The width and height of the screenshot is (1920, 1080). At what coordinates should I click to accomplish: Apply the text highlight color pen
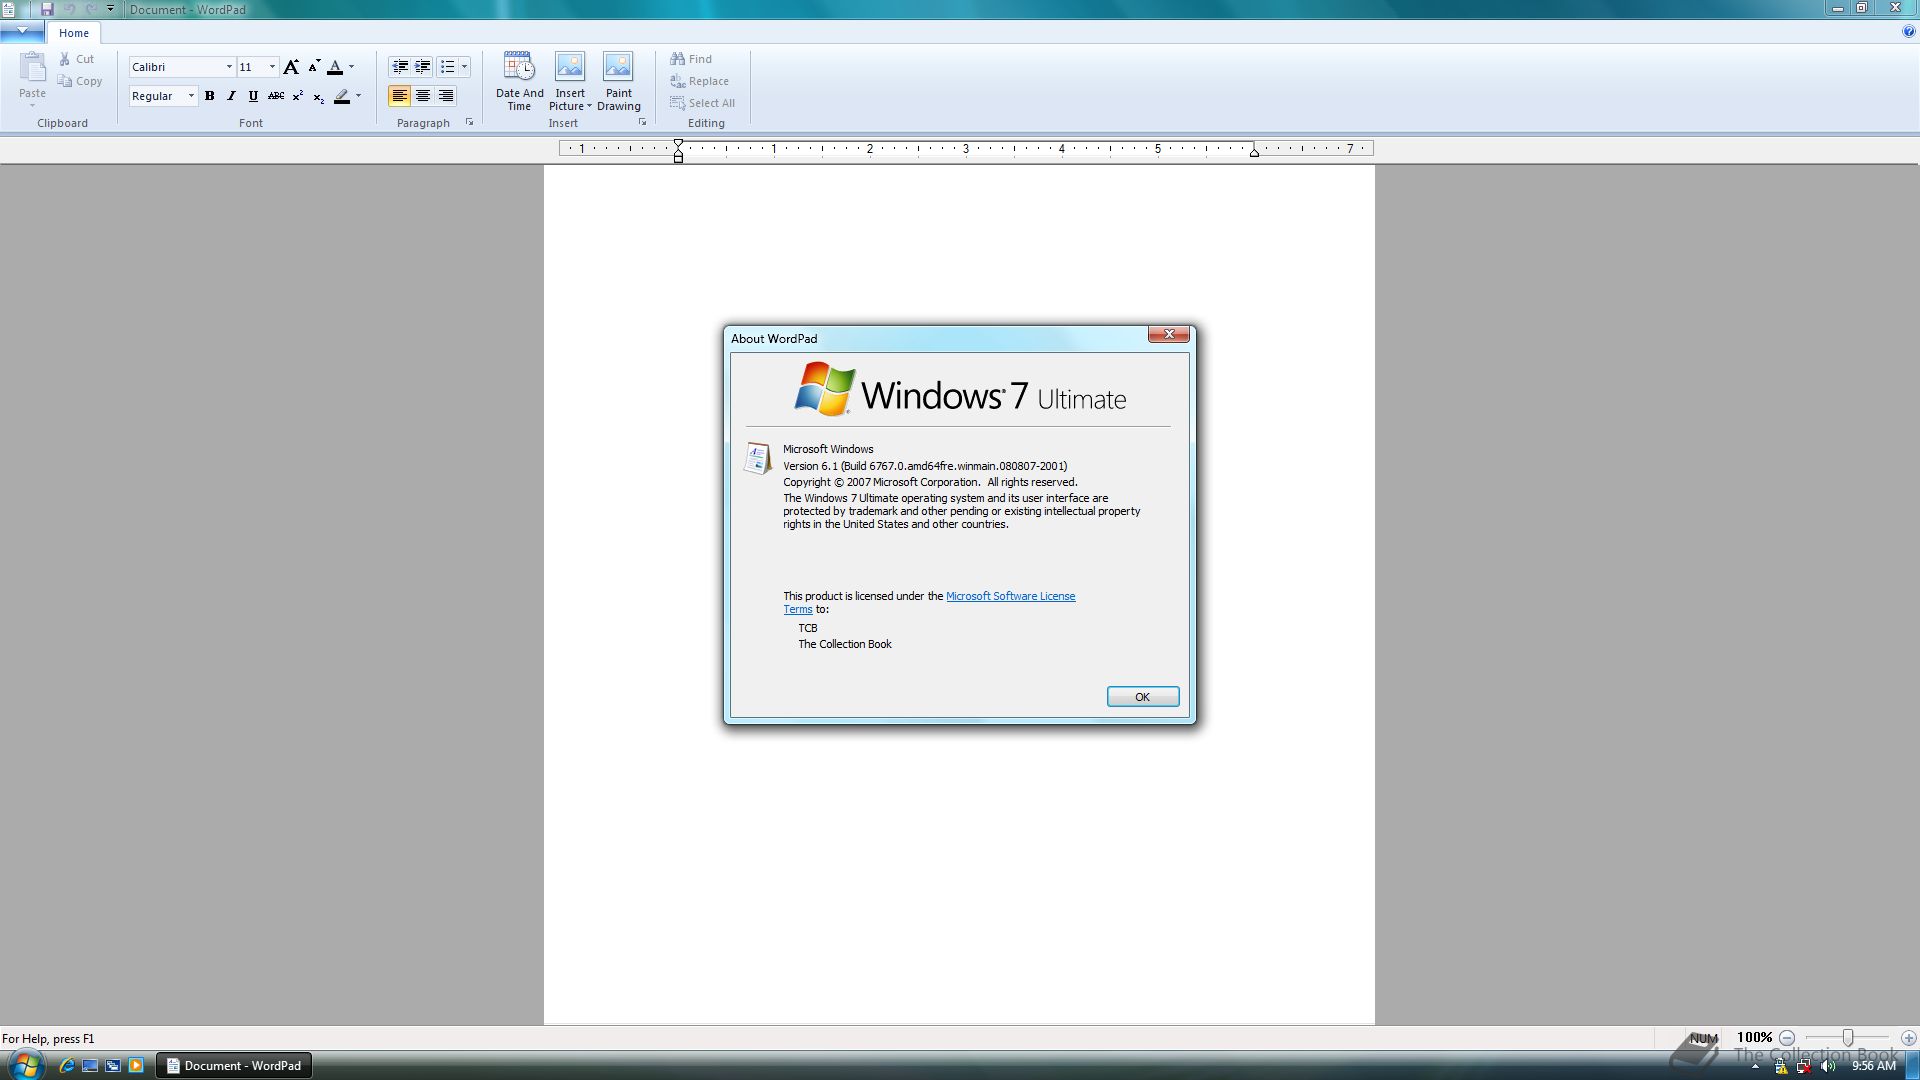[x=342, y=96]
